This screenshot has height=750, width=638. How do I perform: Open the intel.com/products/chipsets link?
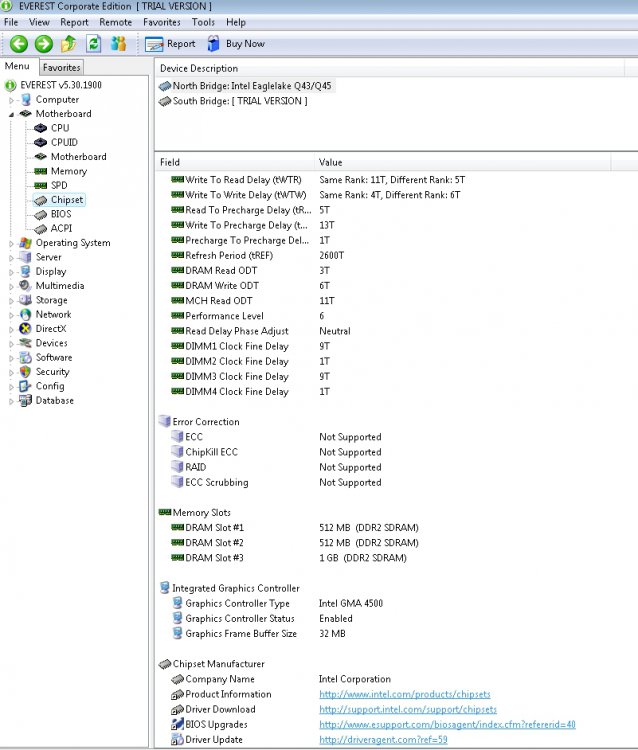tap(405, 694)
